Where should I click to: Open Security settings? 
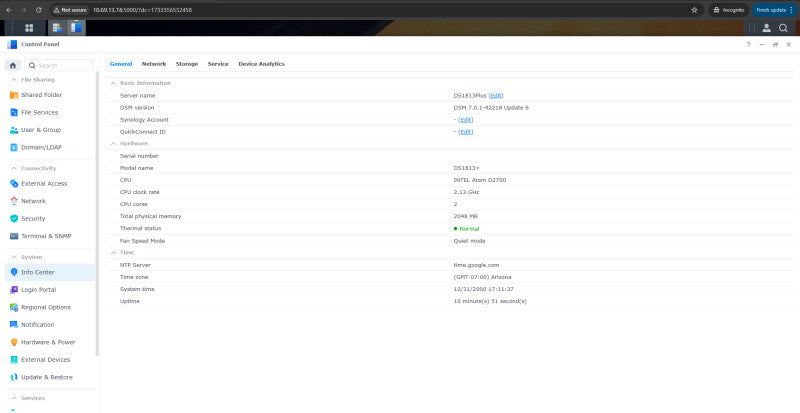click(33, 218)
